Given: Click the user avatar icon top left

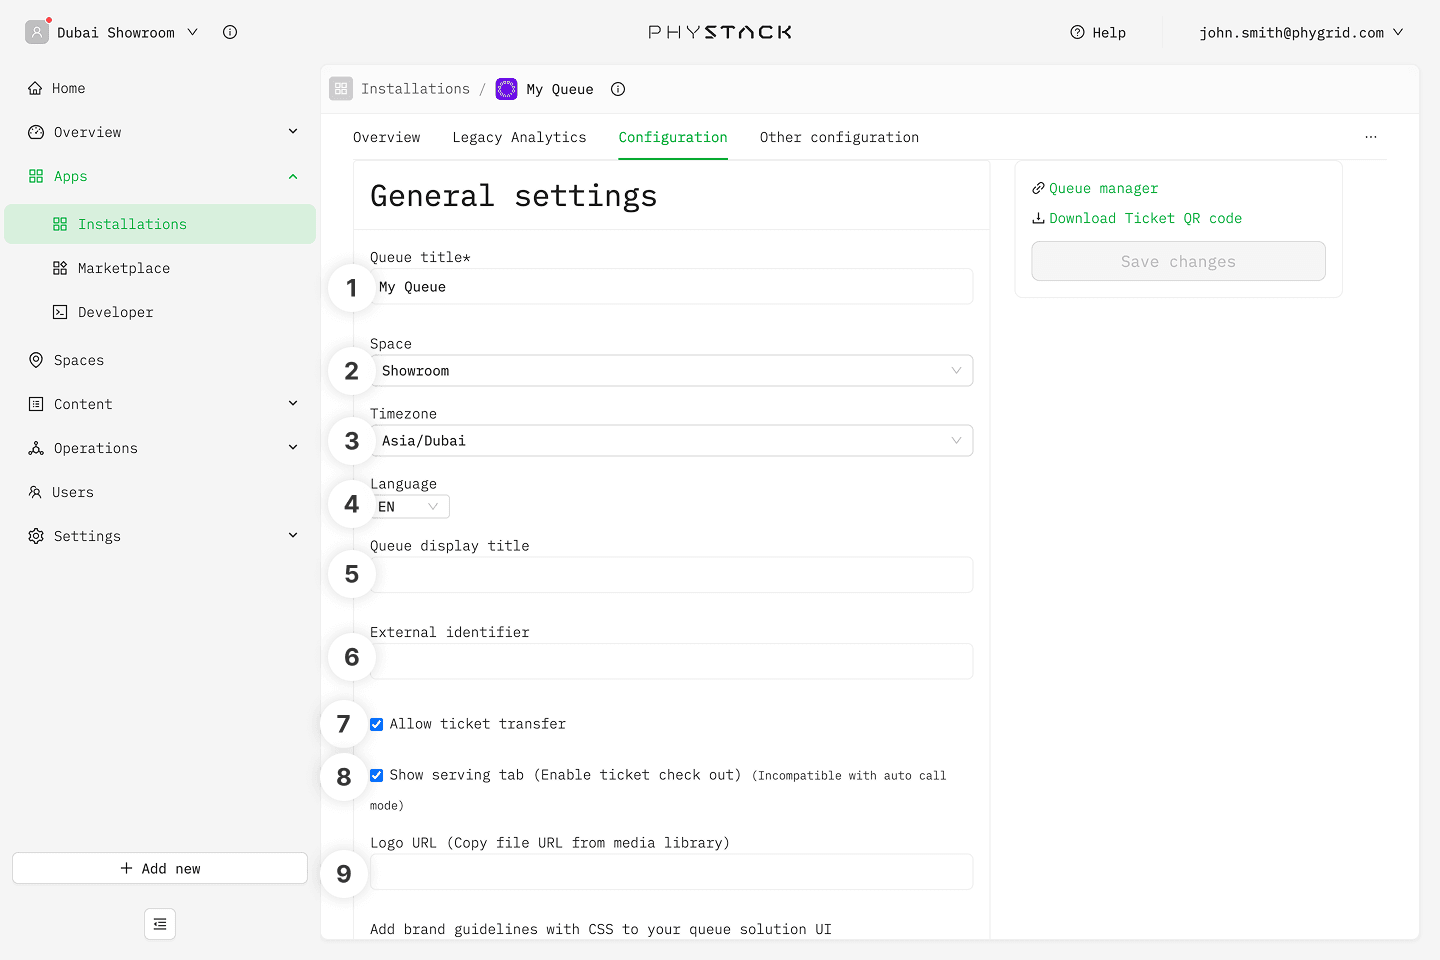Looking at the screenshot, I should (37, 32).
